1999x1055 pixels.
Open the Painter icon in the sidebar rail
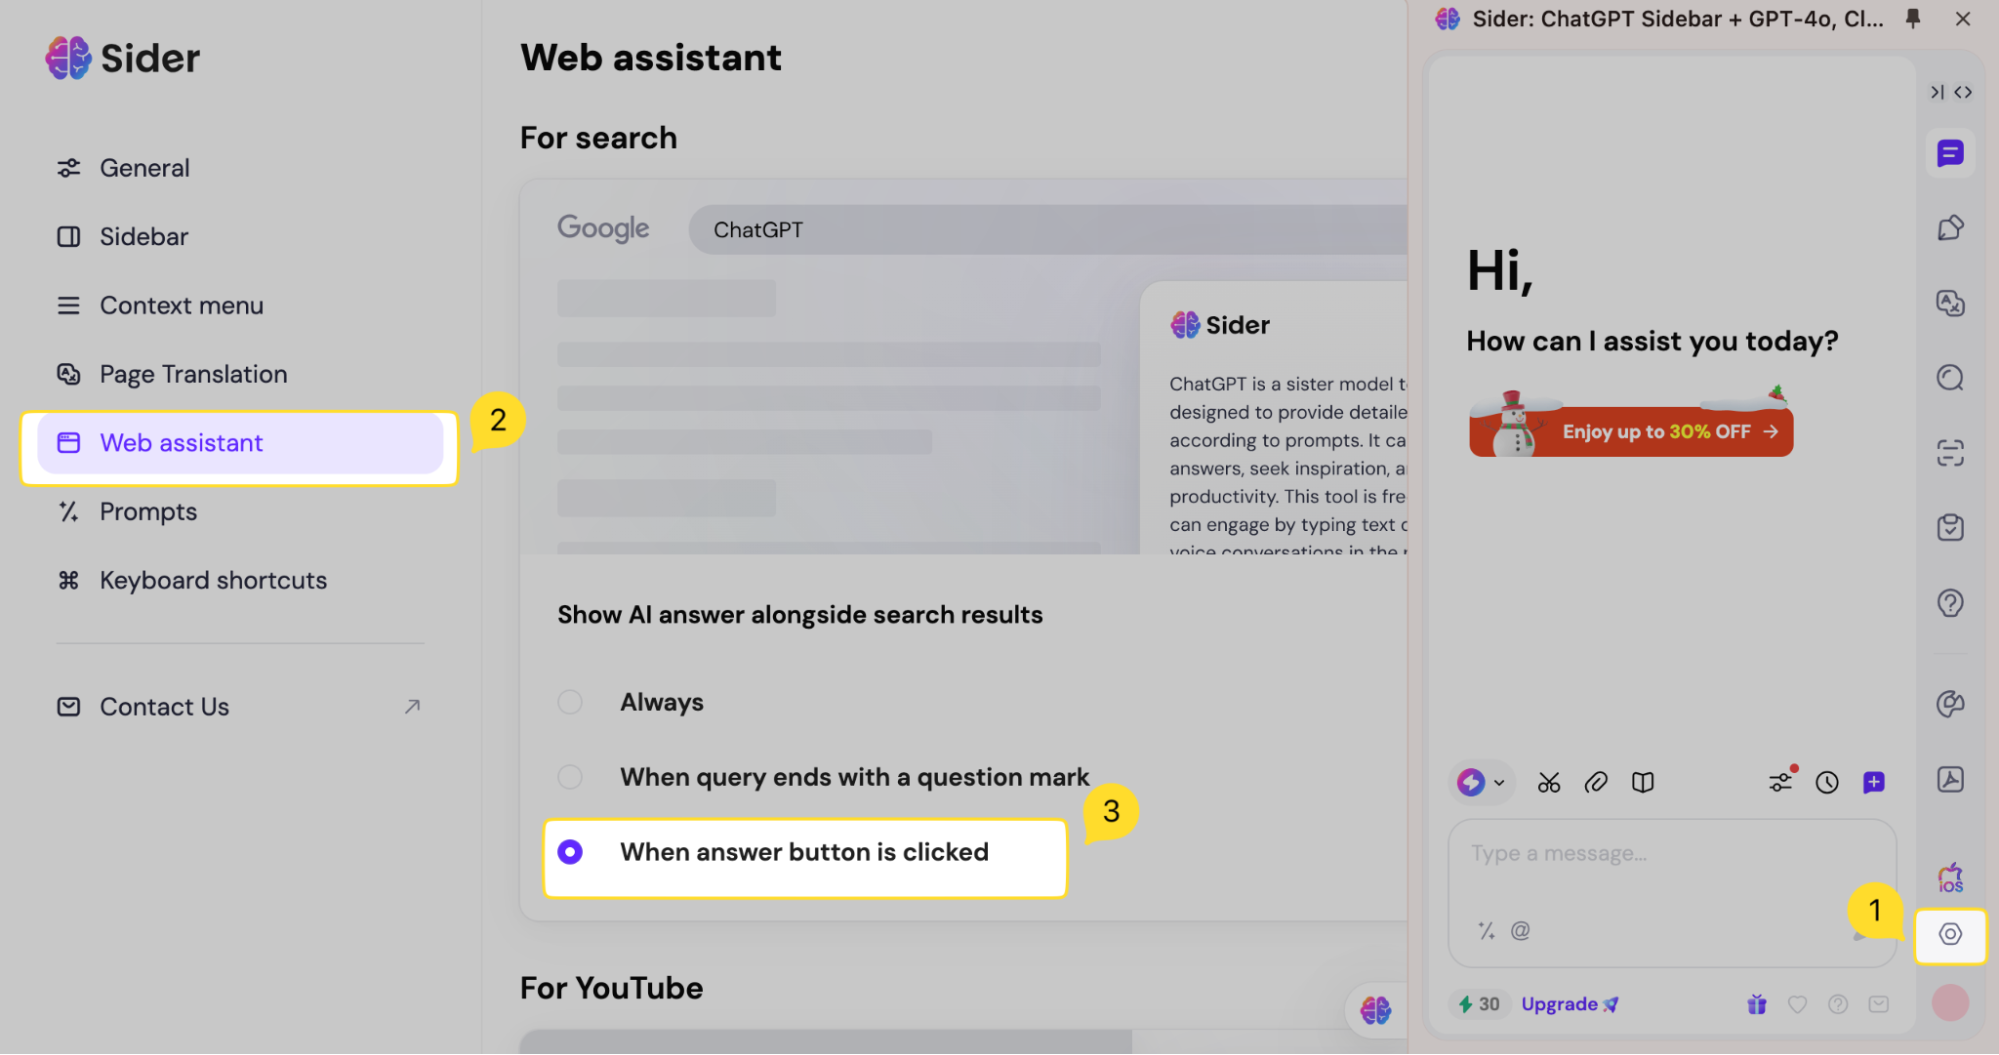(1950, 704)
